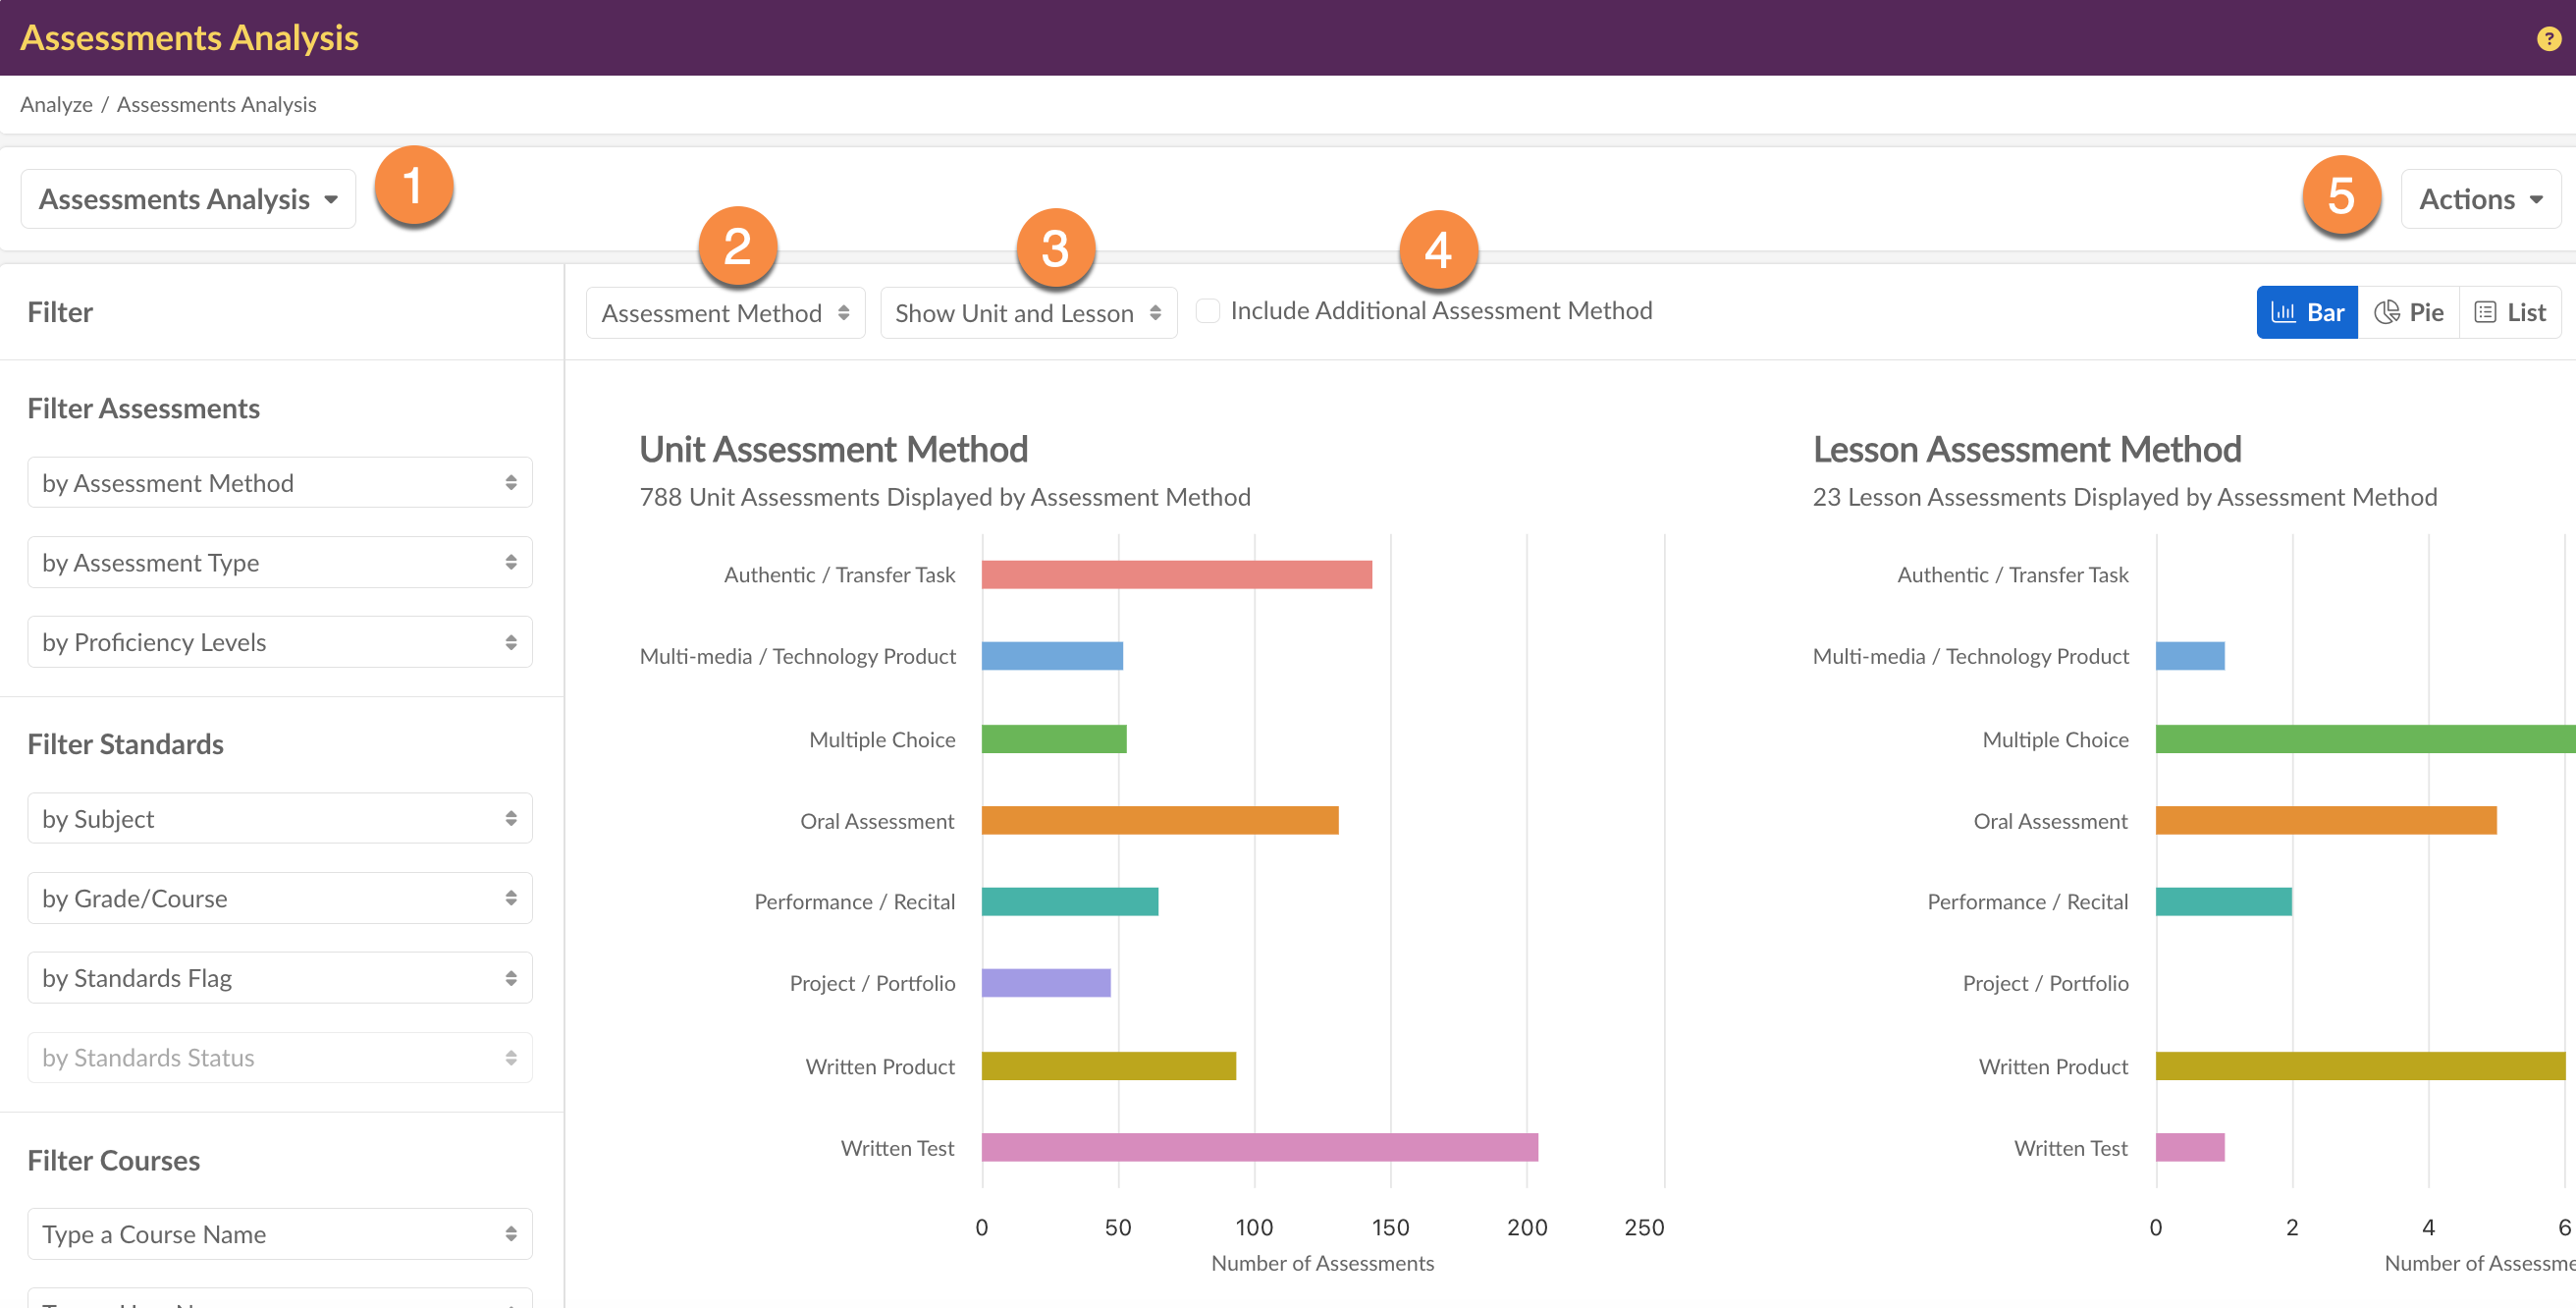This screenshot has width=2576, height=1308.
Task: Open the by Grade/Course filter
Action: coord(279,898)
